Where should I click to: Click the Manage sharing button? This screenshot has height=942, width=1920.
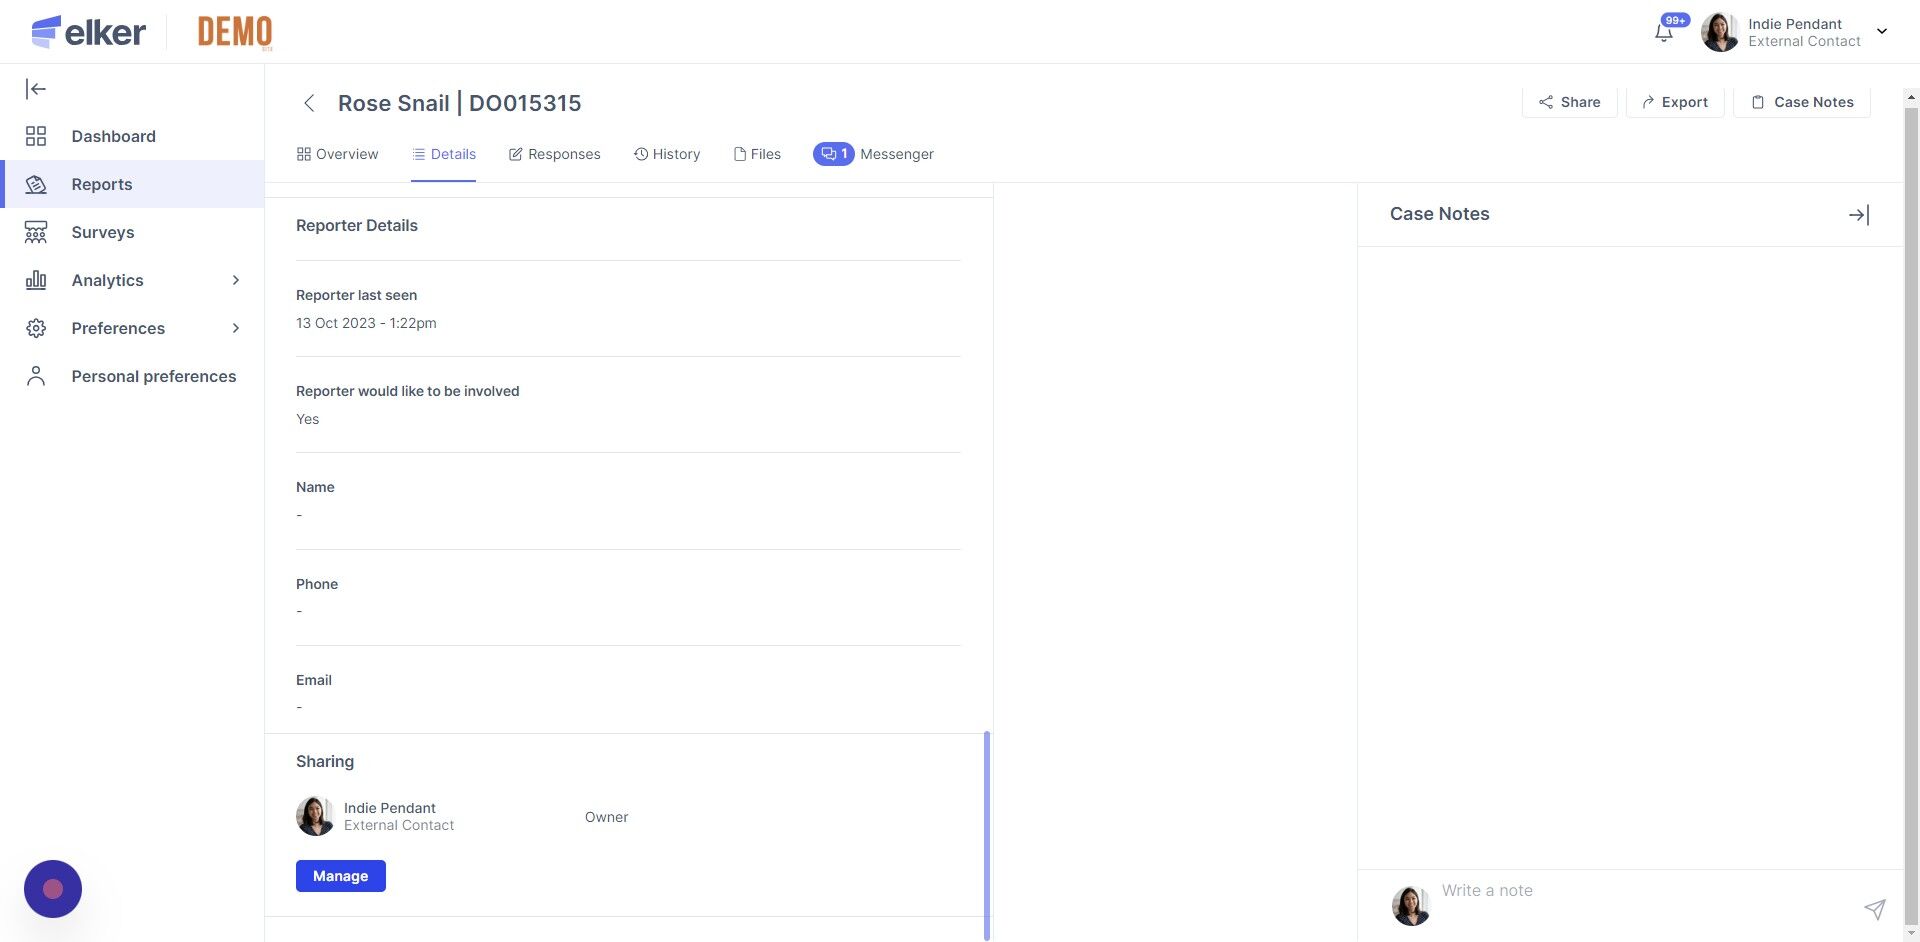341,876
